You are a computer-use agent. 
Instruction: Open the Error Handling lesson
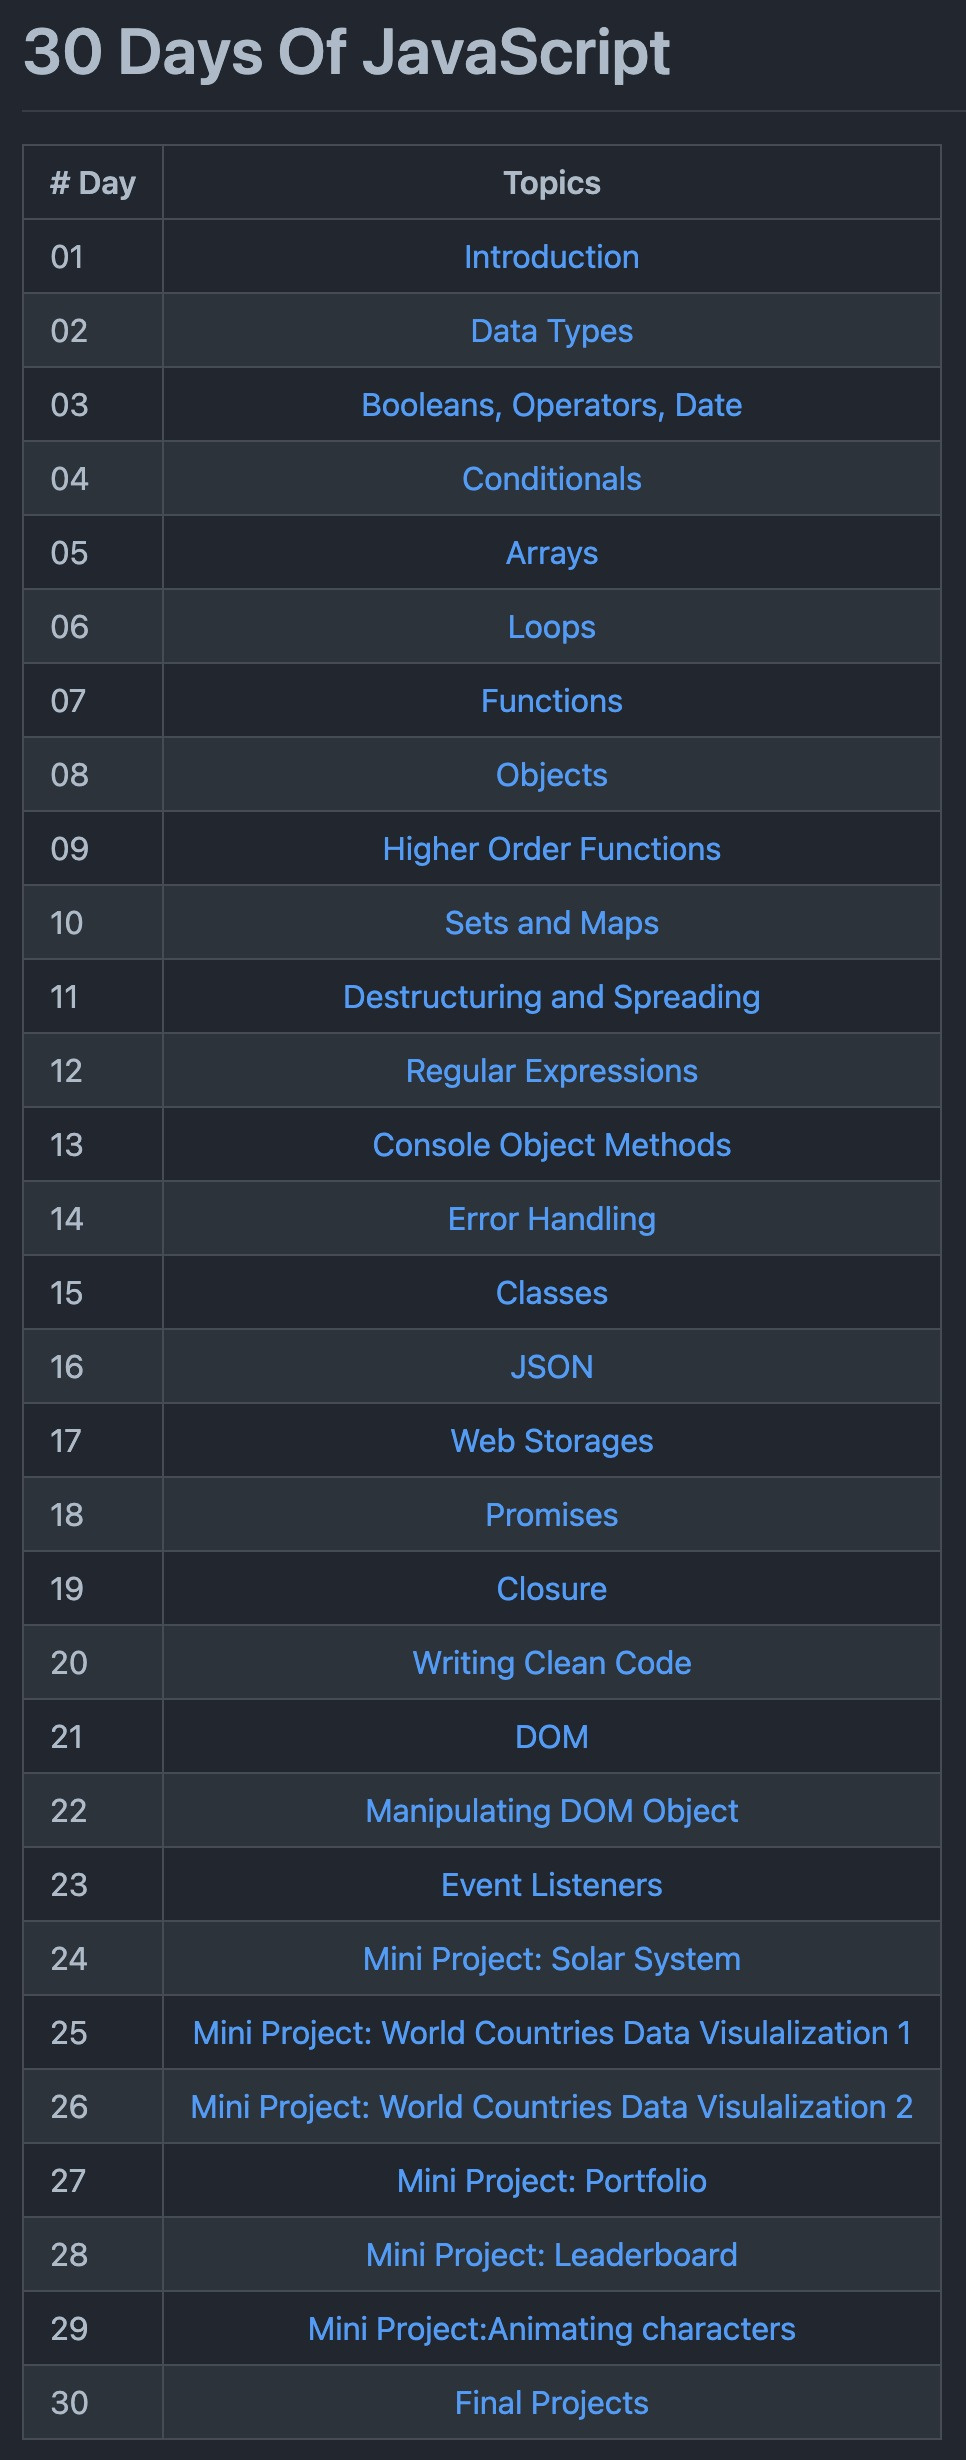(x=551, y=1219)
